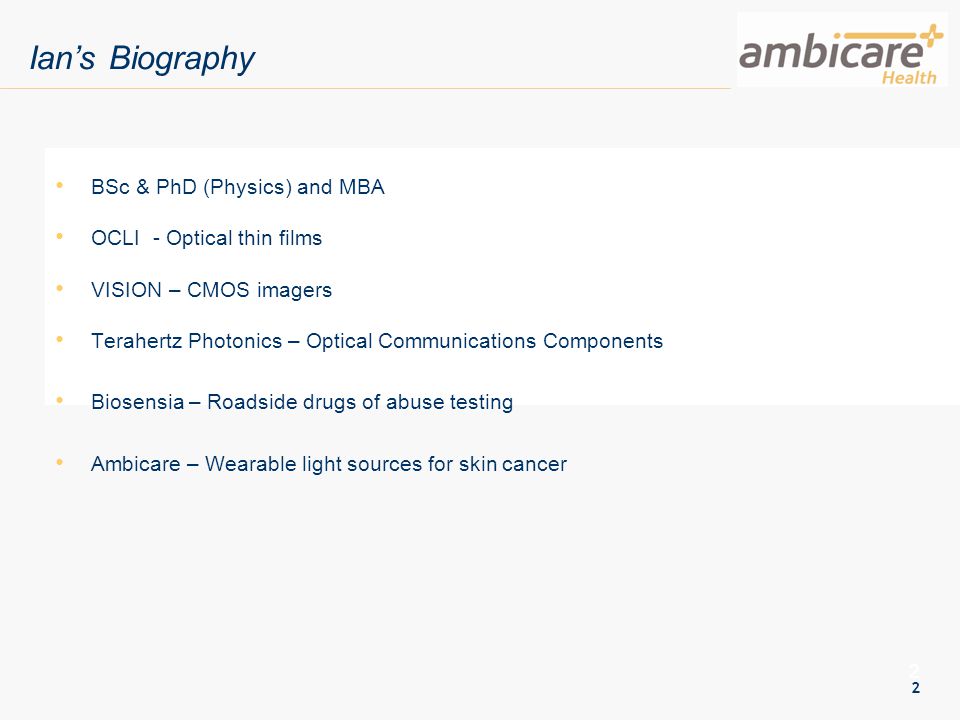Image resolution: width=960 pixels, height=720 pixels.
Task: Click the ambicare logo wordmark
Action: click(x=831, y=51)
